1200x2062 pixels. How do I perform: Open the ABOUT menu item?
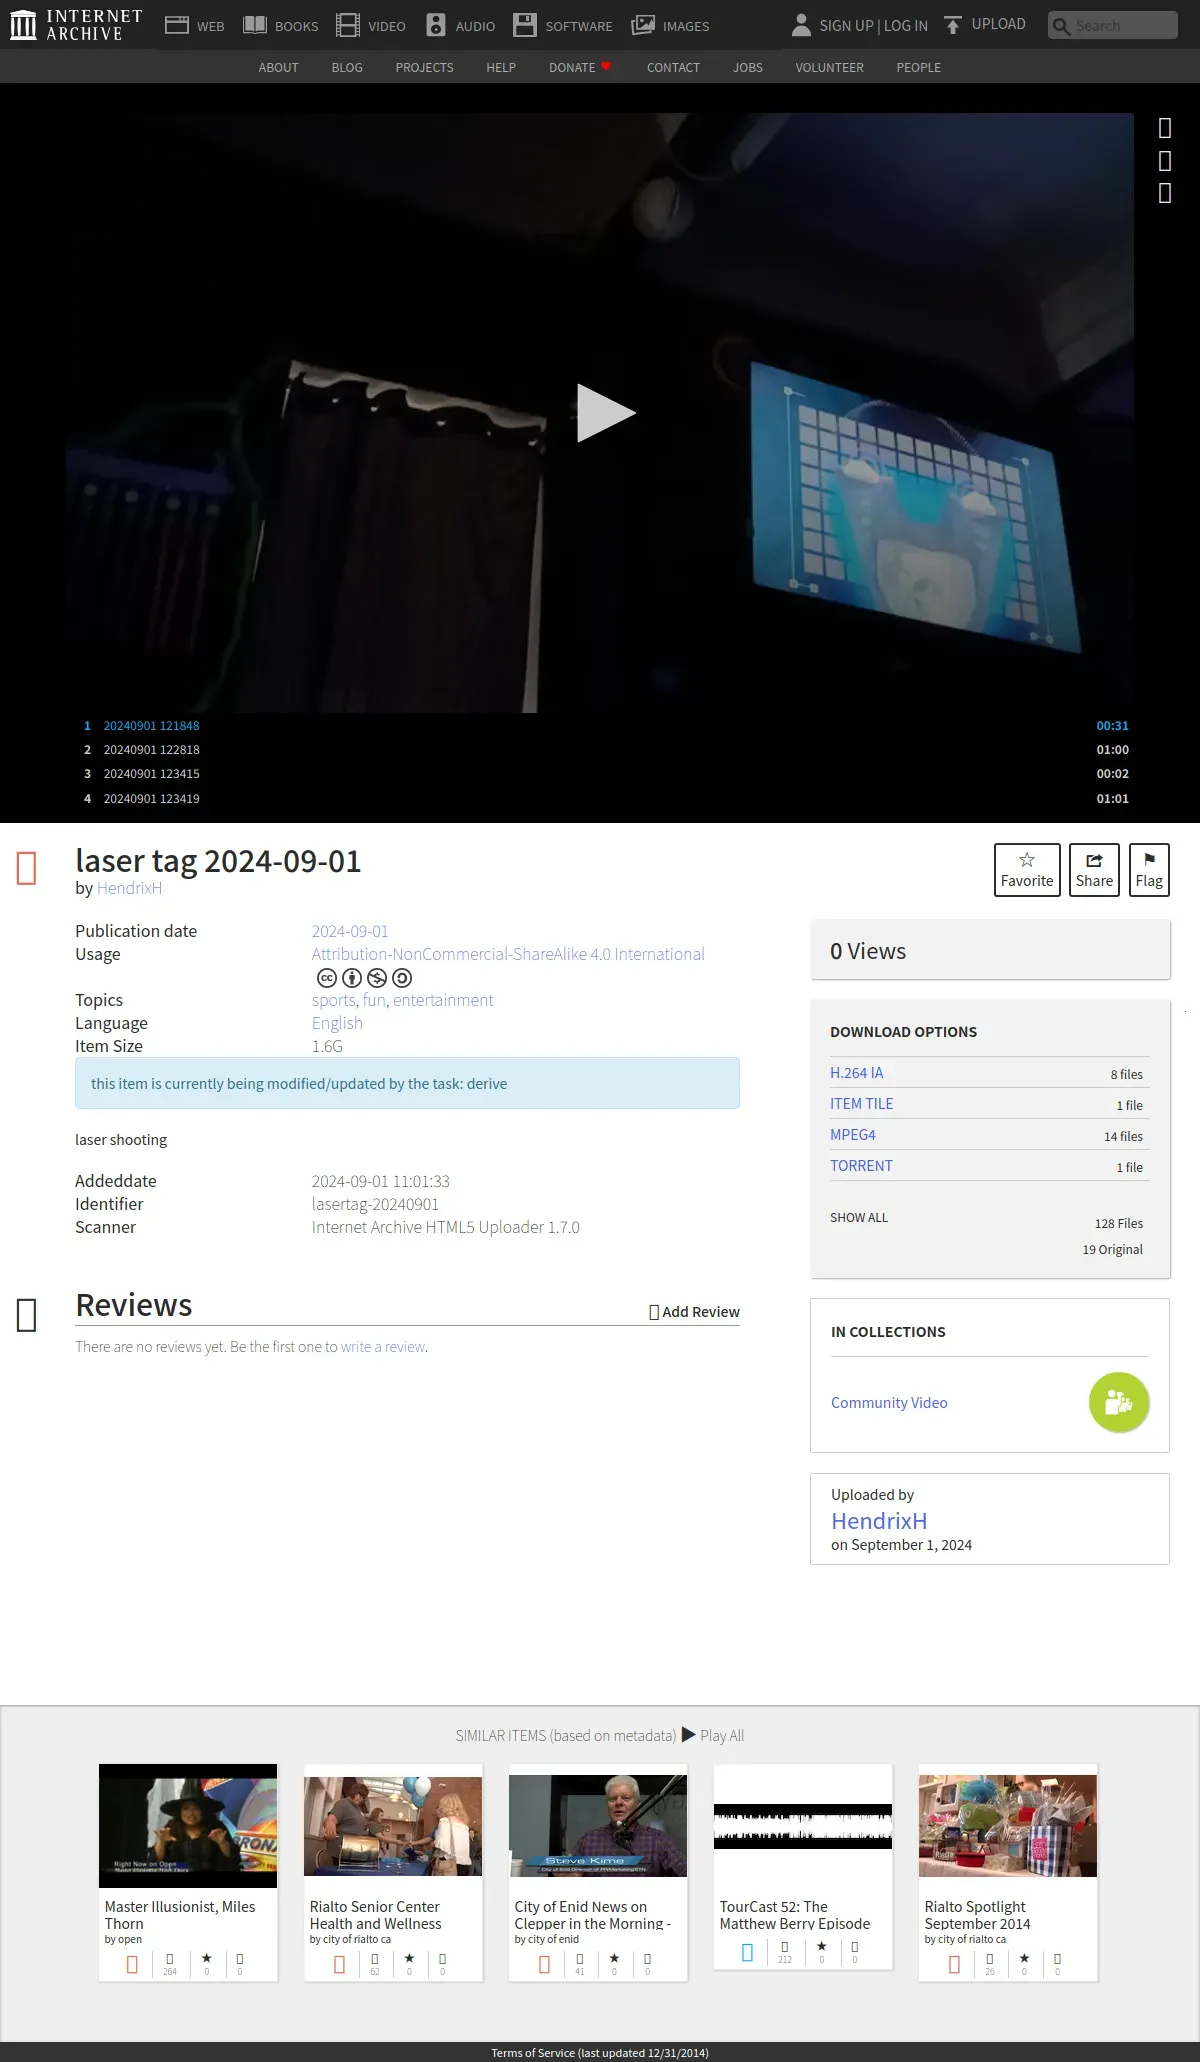pos(278,67)
